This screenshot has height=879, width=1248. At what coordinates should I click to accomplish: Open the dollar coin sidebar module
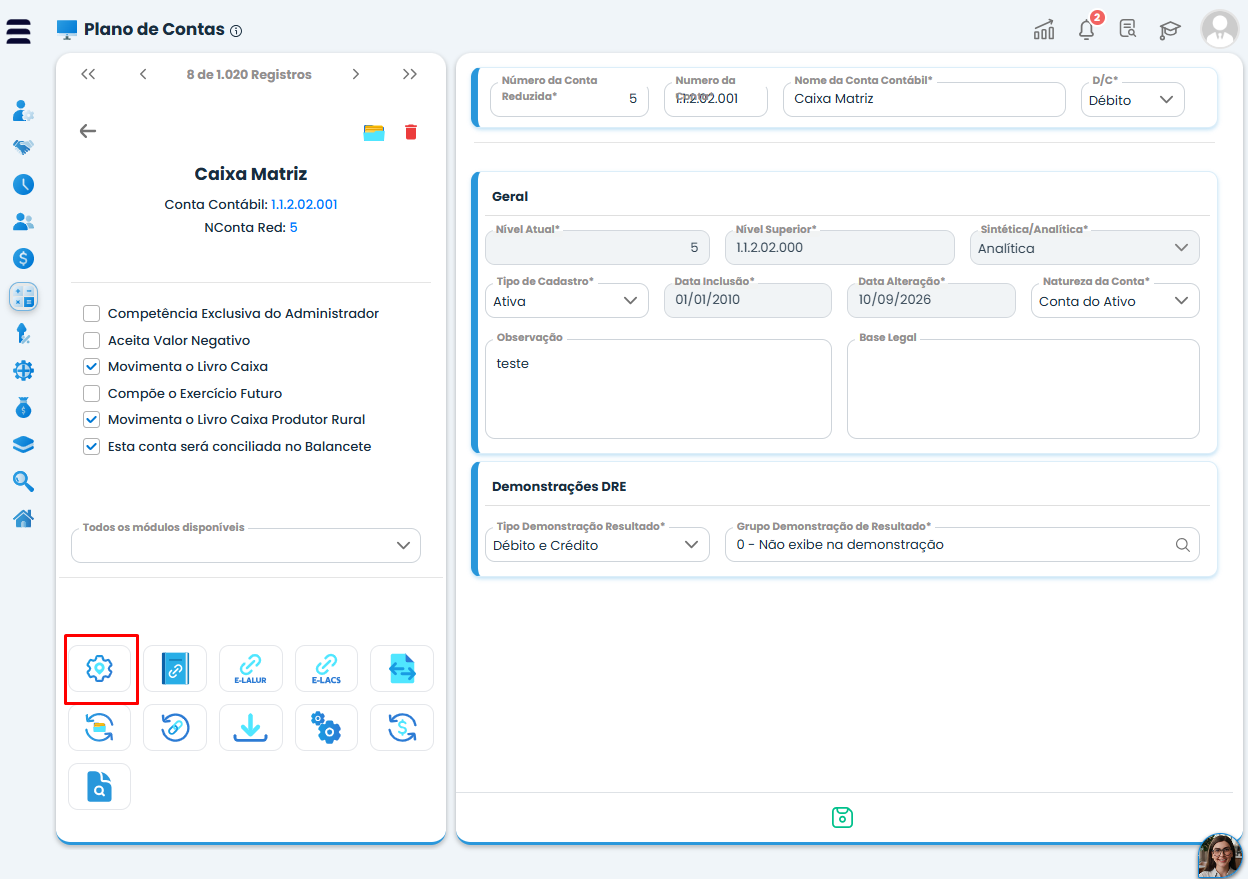tap(24, 258)
